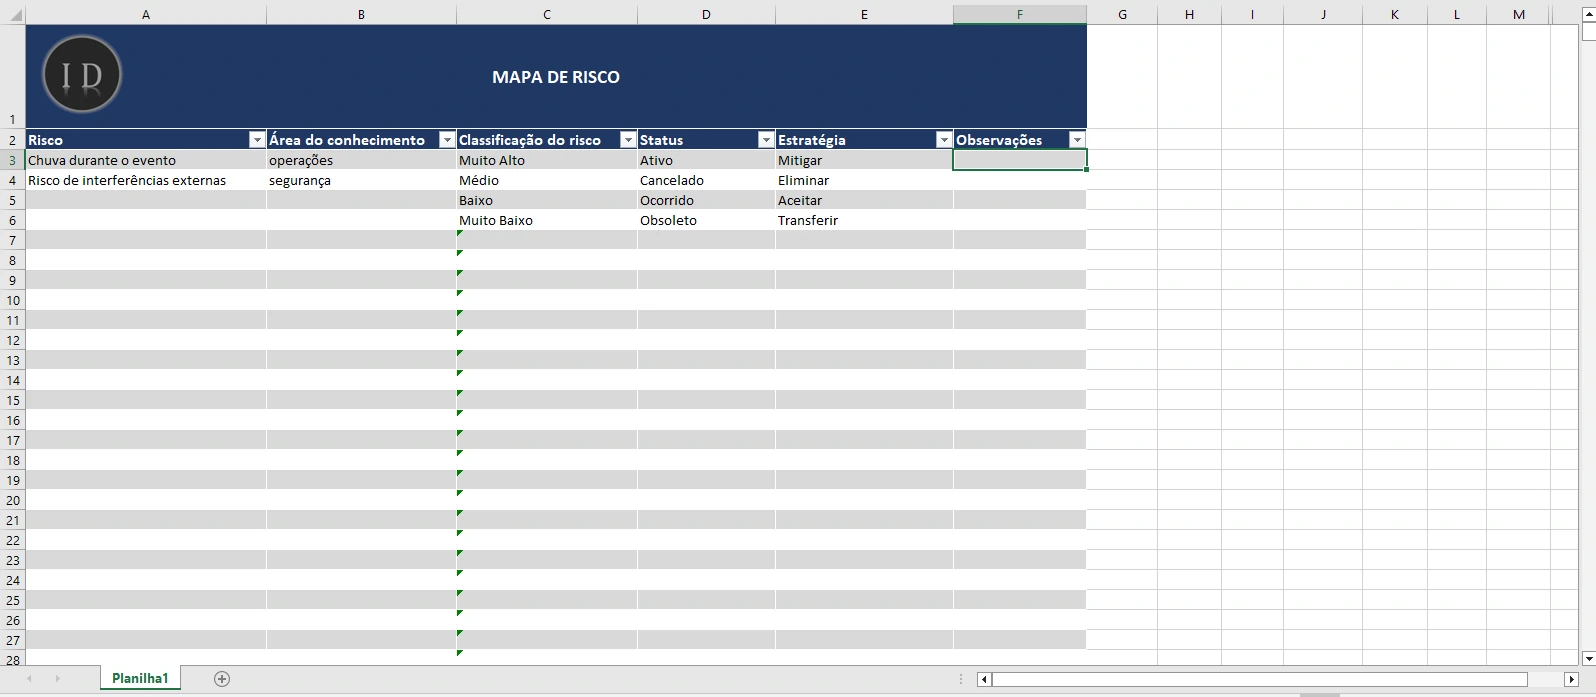Click horizontal scrollbar left arrow
The image size is (1596, 697).
(984, 680)
